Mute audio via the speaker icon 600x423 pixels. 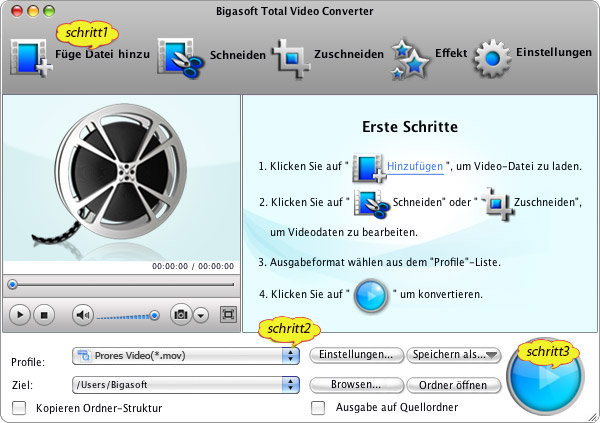pos(83,315)
